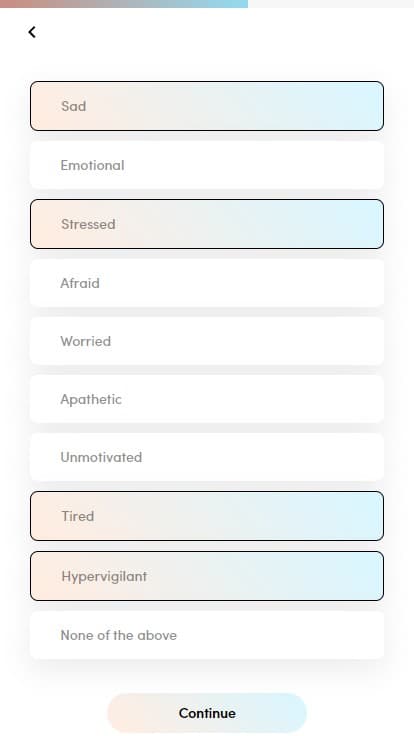Viewport: 414px width, 736px height.
Task: Click the Continue button
Action: coord(207,713)
